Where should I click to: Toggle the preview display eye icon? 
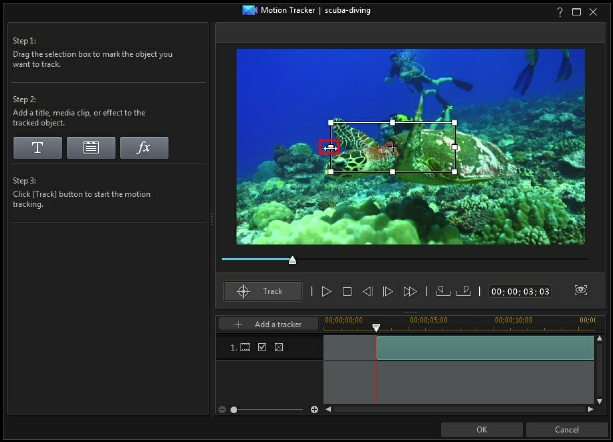(x=581, y=291)
